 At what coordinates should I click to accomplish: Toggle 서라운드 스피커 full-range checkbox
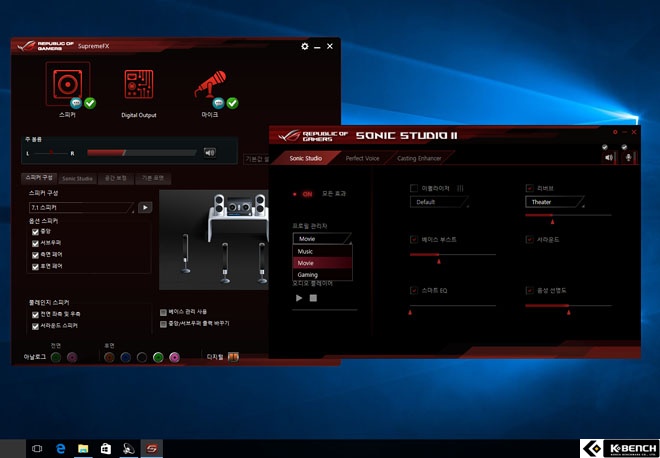[x=35, y=326]
